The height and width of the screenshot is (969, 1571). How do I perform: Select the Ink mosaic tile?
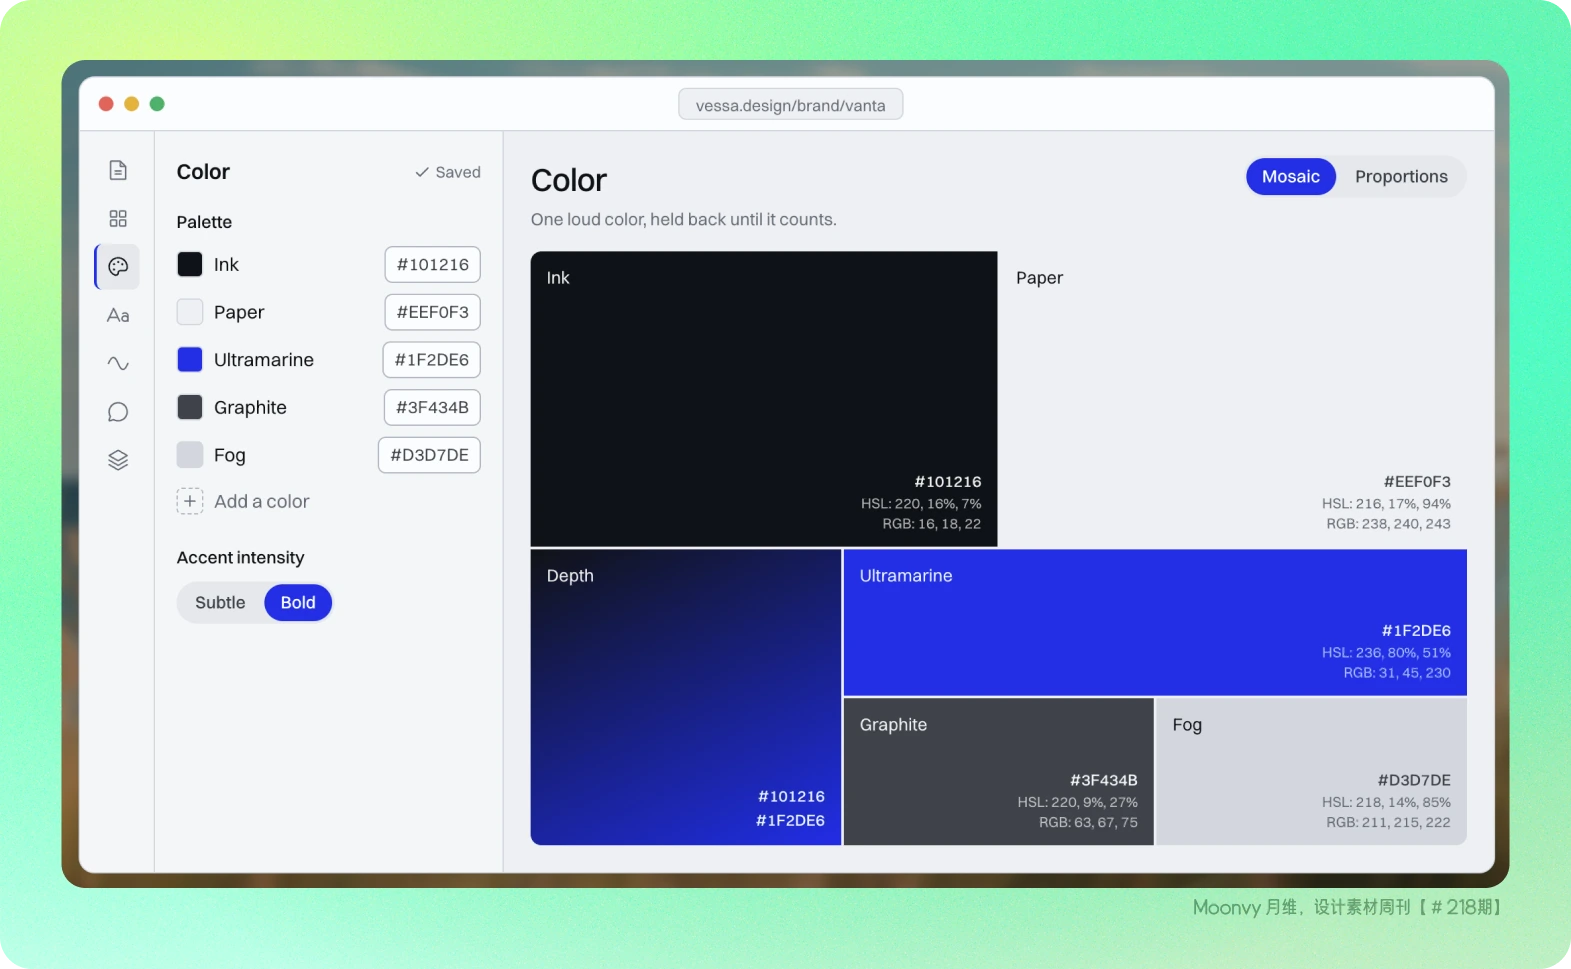pyautogui.click(x=764, y=399)
